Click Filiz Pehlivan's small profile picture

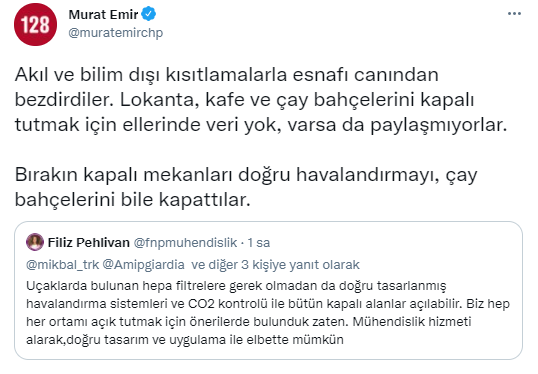click(x=35, y=242)
